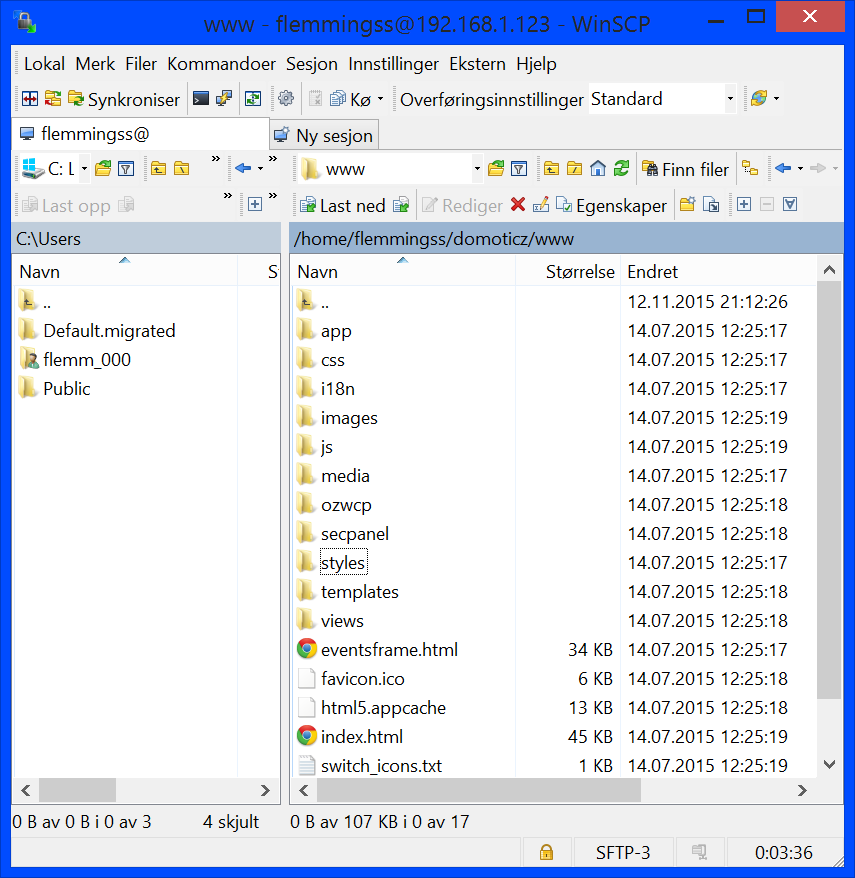Click the Finn filer button

click(x=686, y=169)
